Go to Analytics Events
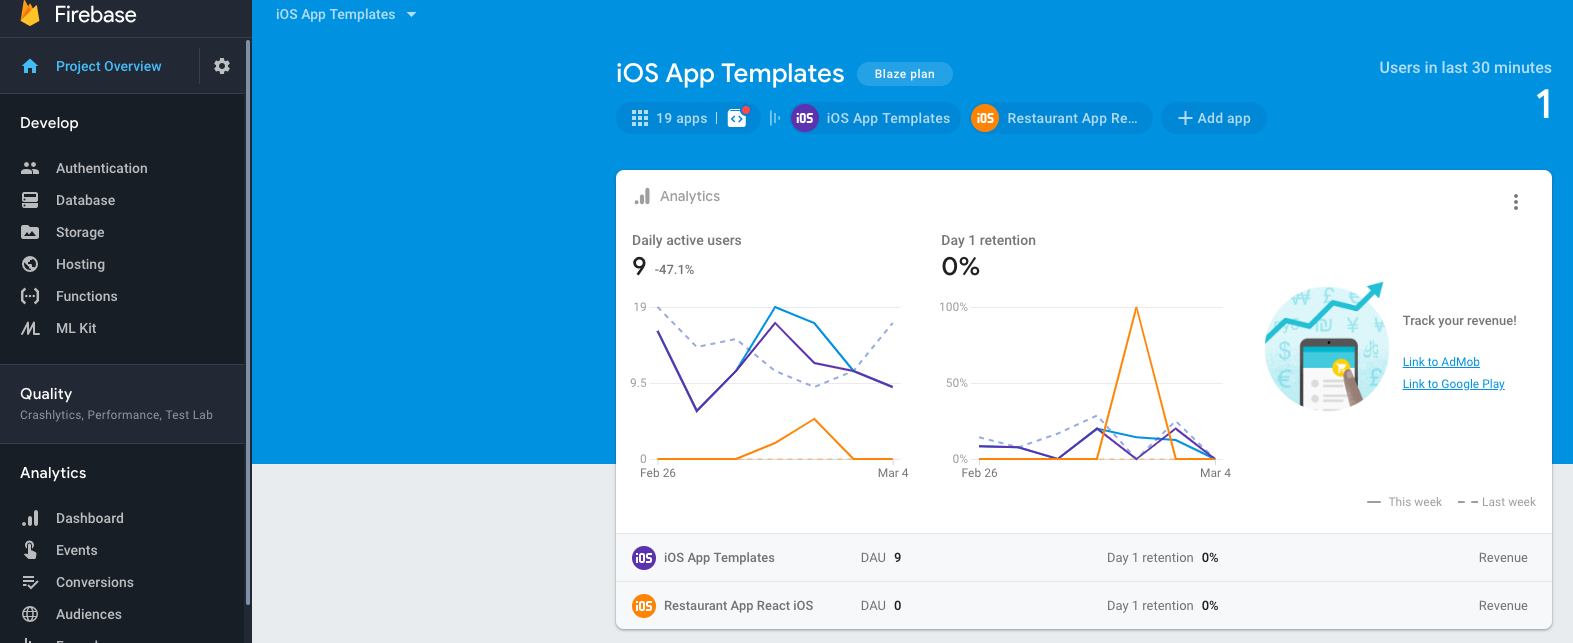 point(76,550)
